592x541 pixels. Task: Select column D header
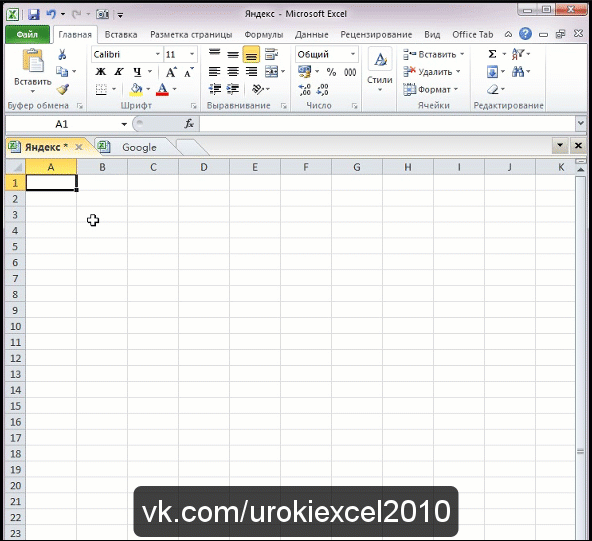point(204,167)
